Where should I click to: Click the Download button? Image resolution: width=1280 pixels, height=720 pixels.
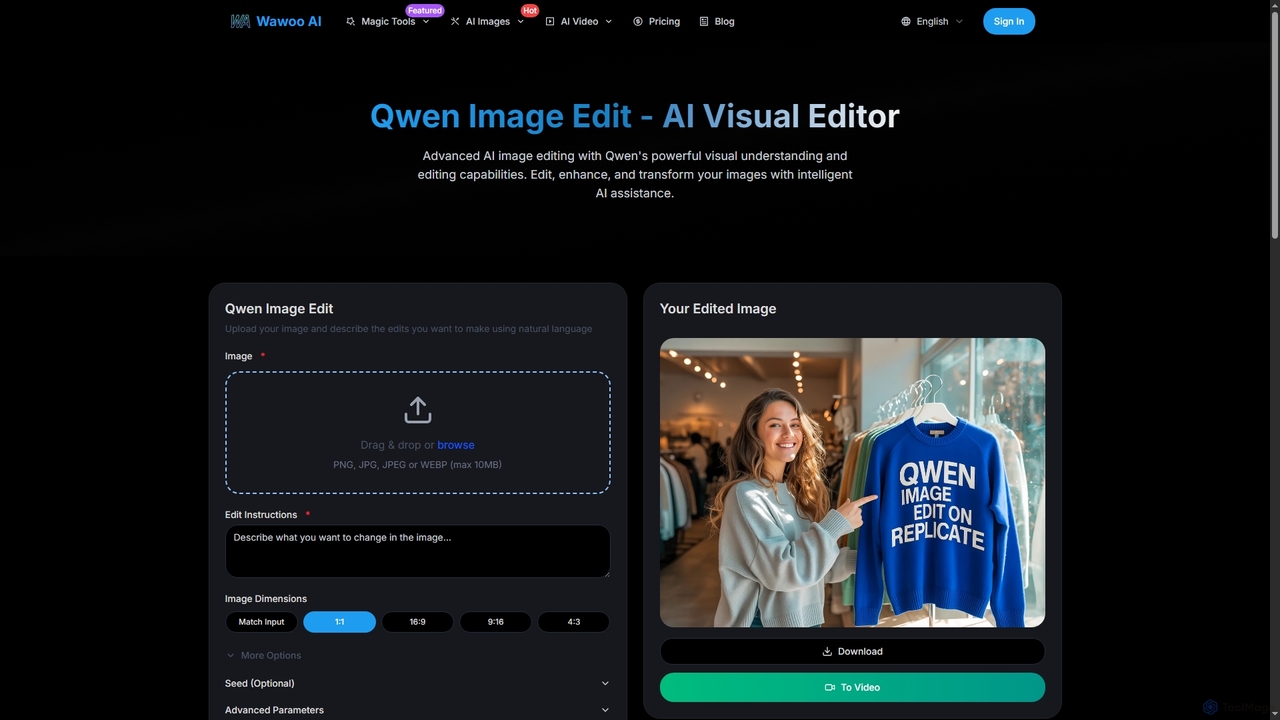tap(852, 651)
